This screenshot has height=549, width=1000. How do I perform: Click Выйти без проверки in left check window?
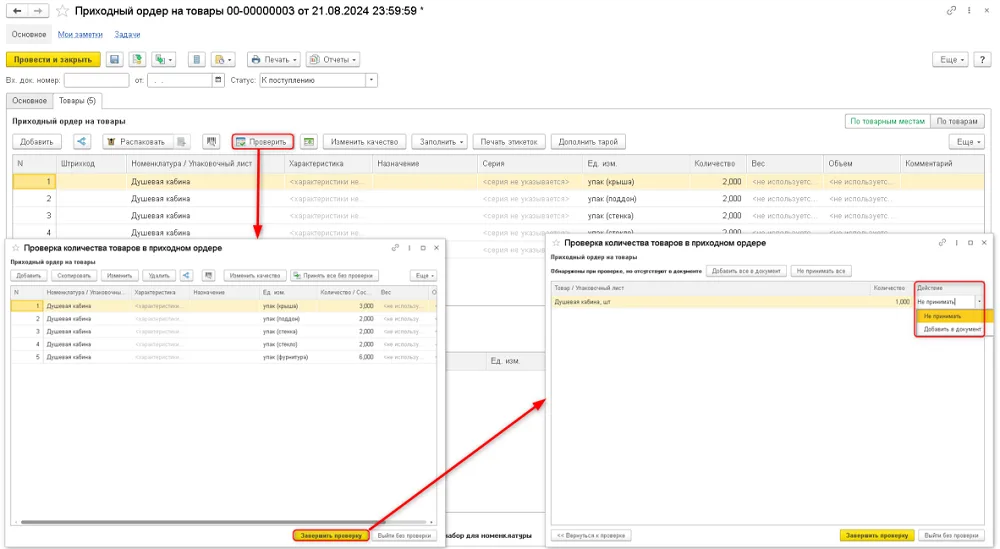(404, 536)
